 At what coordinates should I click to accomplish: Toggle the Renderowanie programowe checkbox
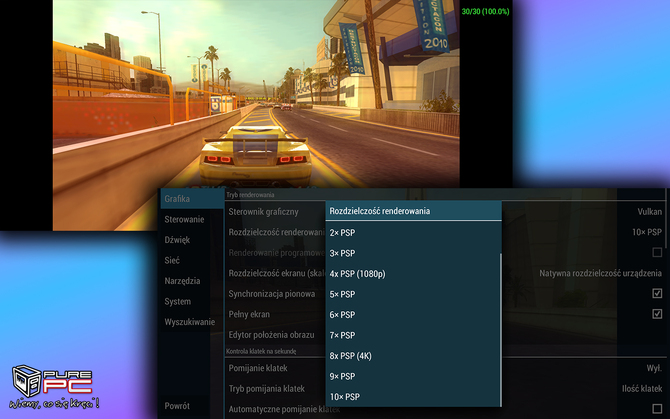657,252
